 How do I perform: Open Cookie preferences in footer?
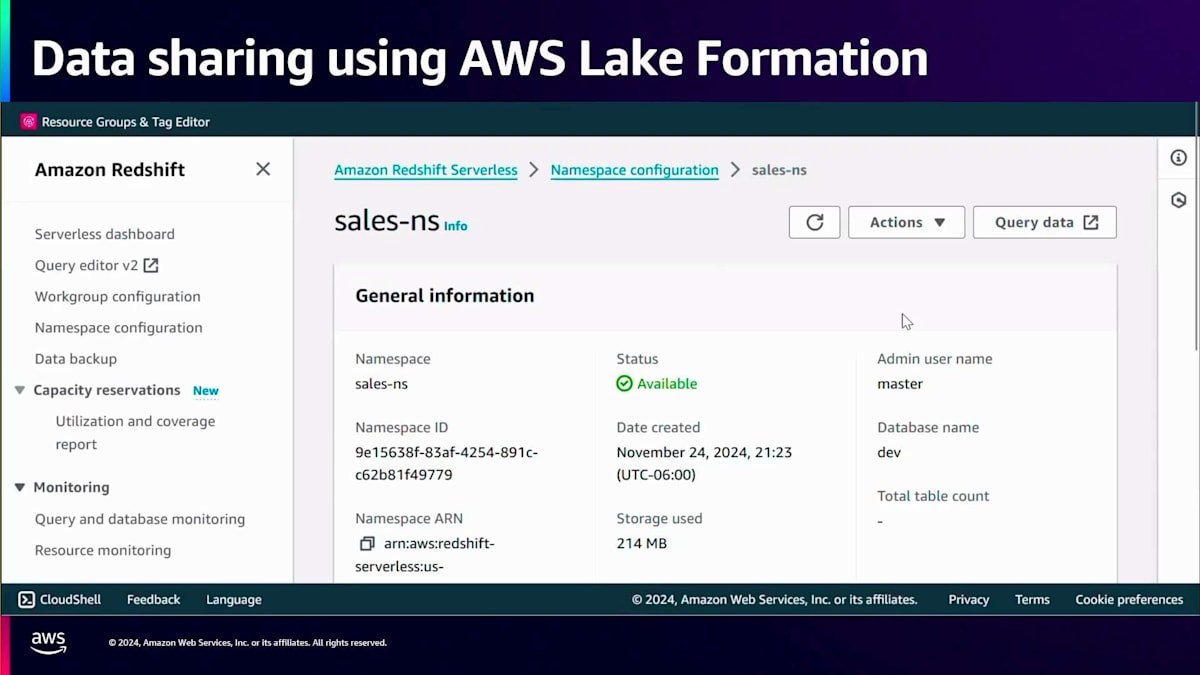[1129, 600]
